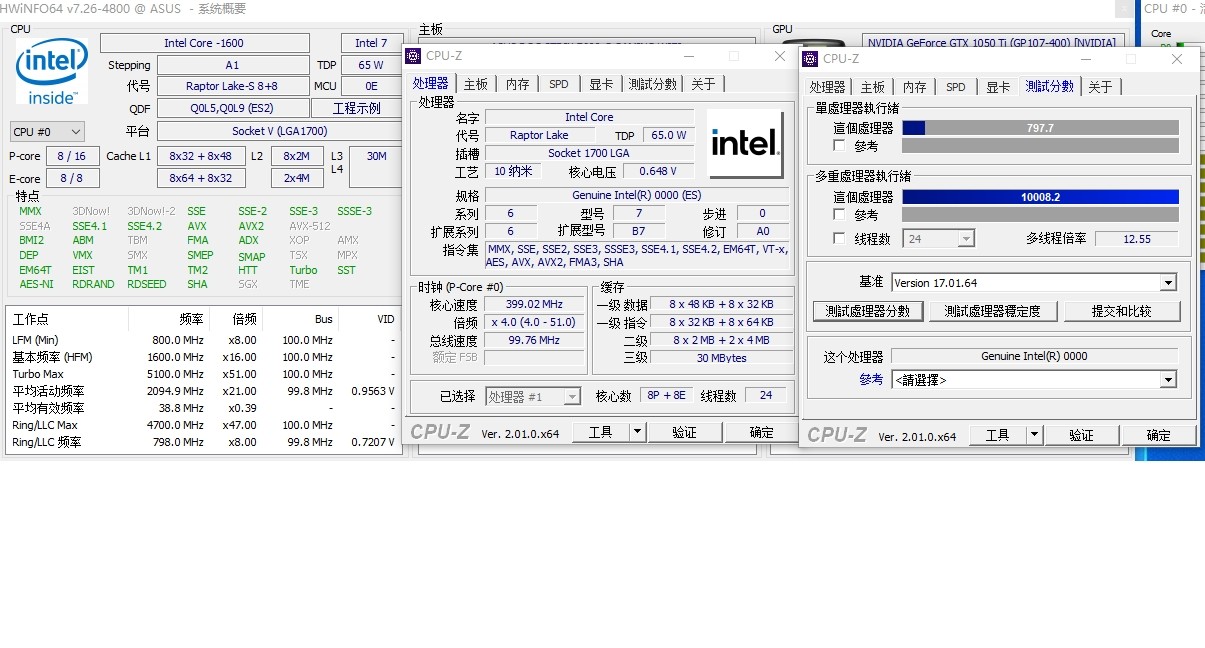Viewport: 1205px width, 648px height.
Task: Click the blue 參考 link beside <請選擇>
Action: coord(871,380)
